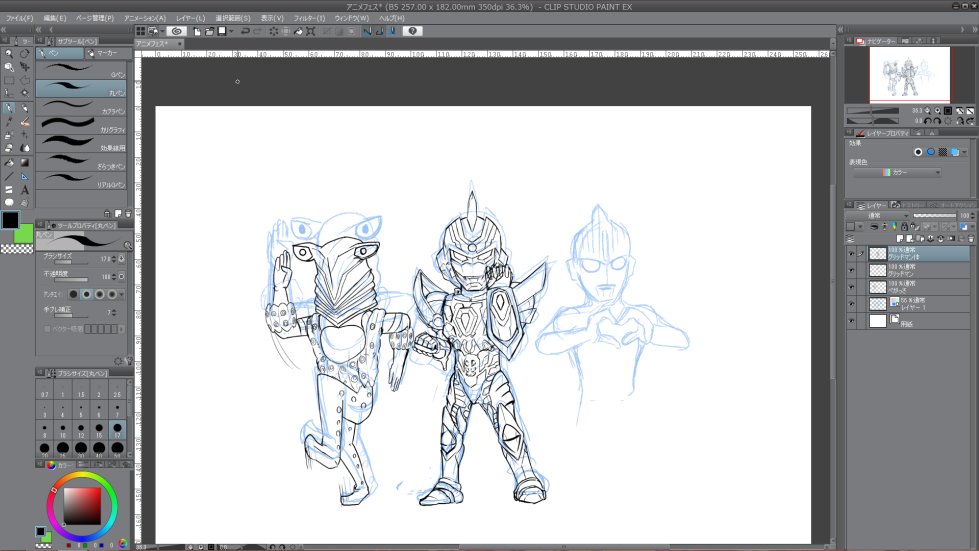Select the Frame border tool
Image resolution: width=979 pixels, height=551 pixels.
pos(9,190)
